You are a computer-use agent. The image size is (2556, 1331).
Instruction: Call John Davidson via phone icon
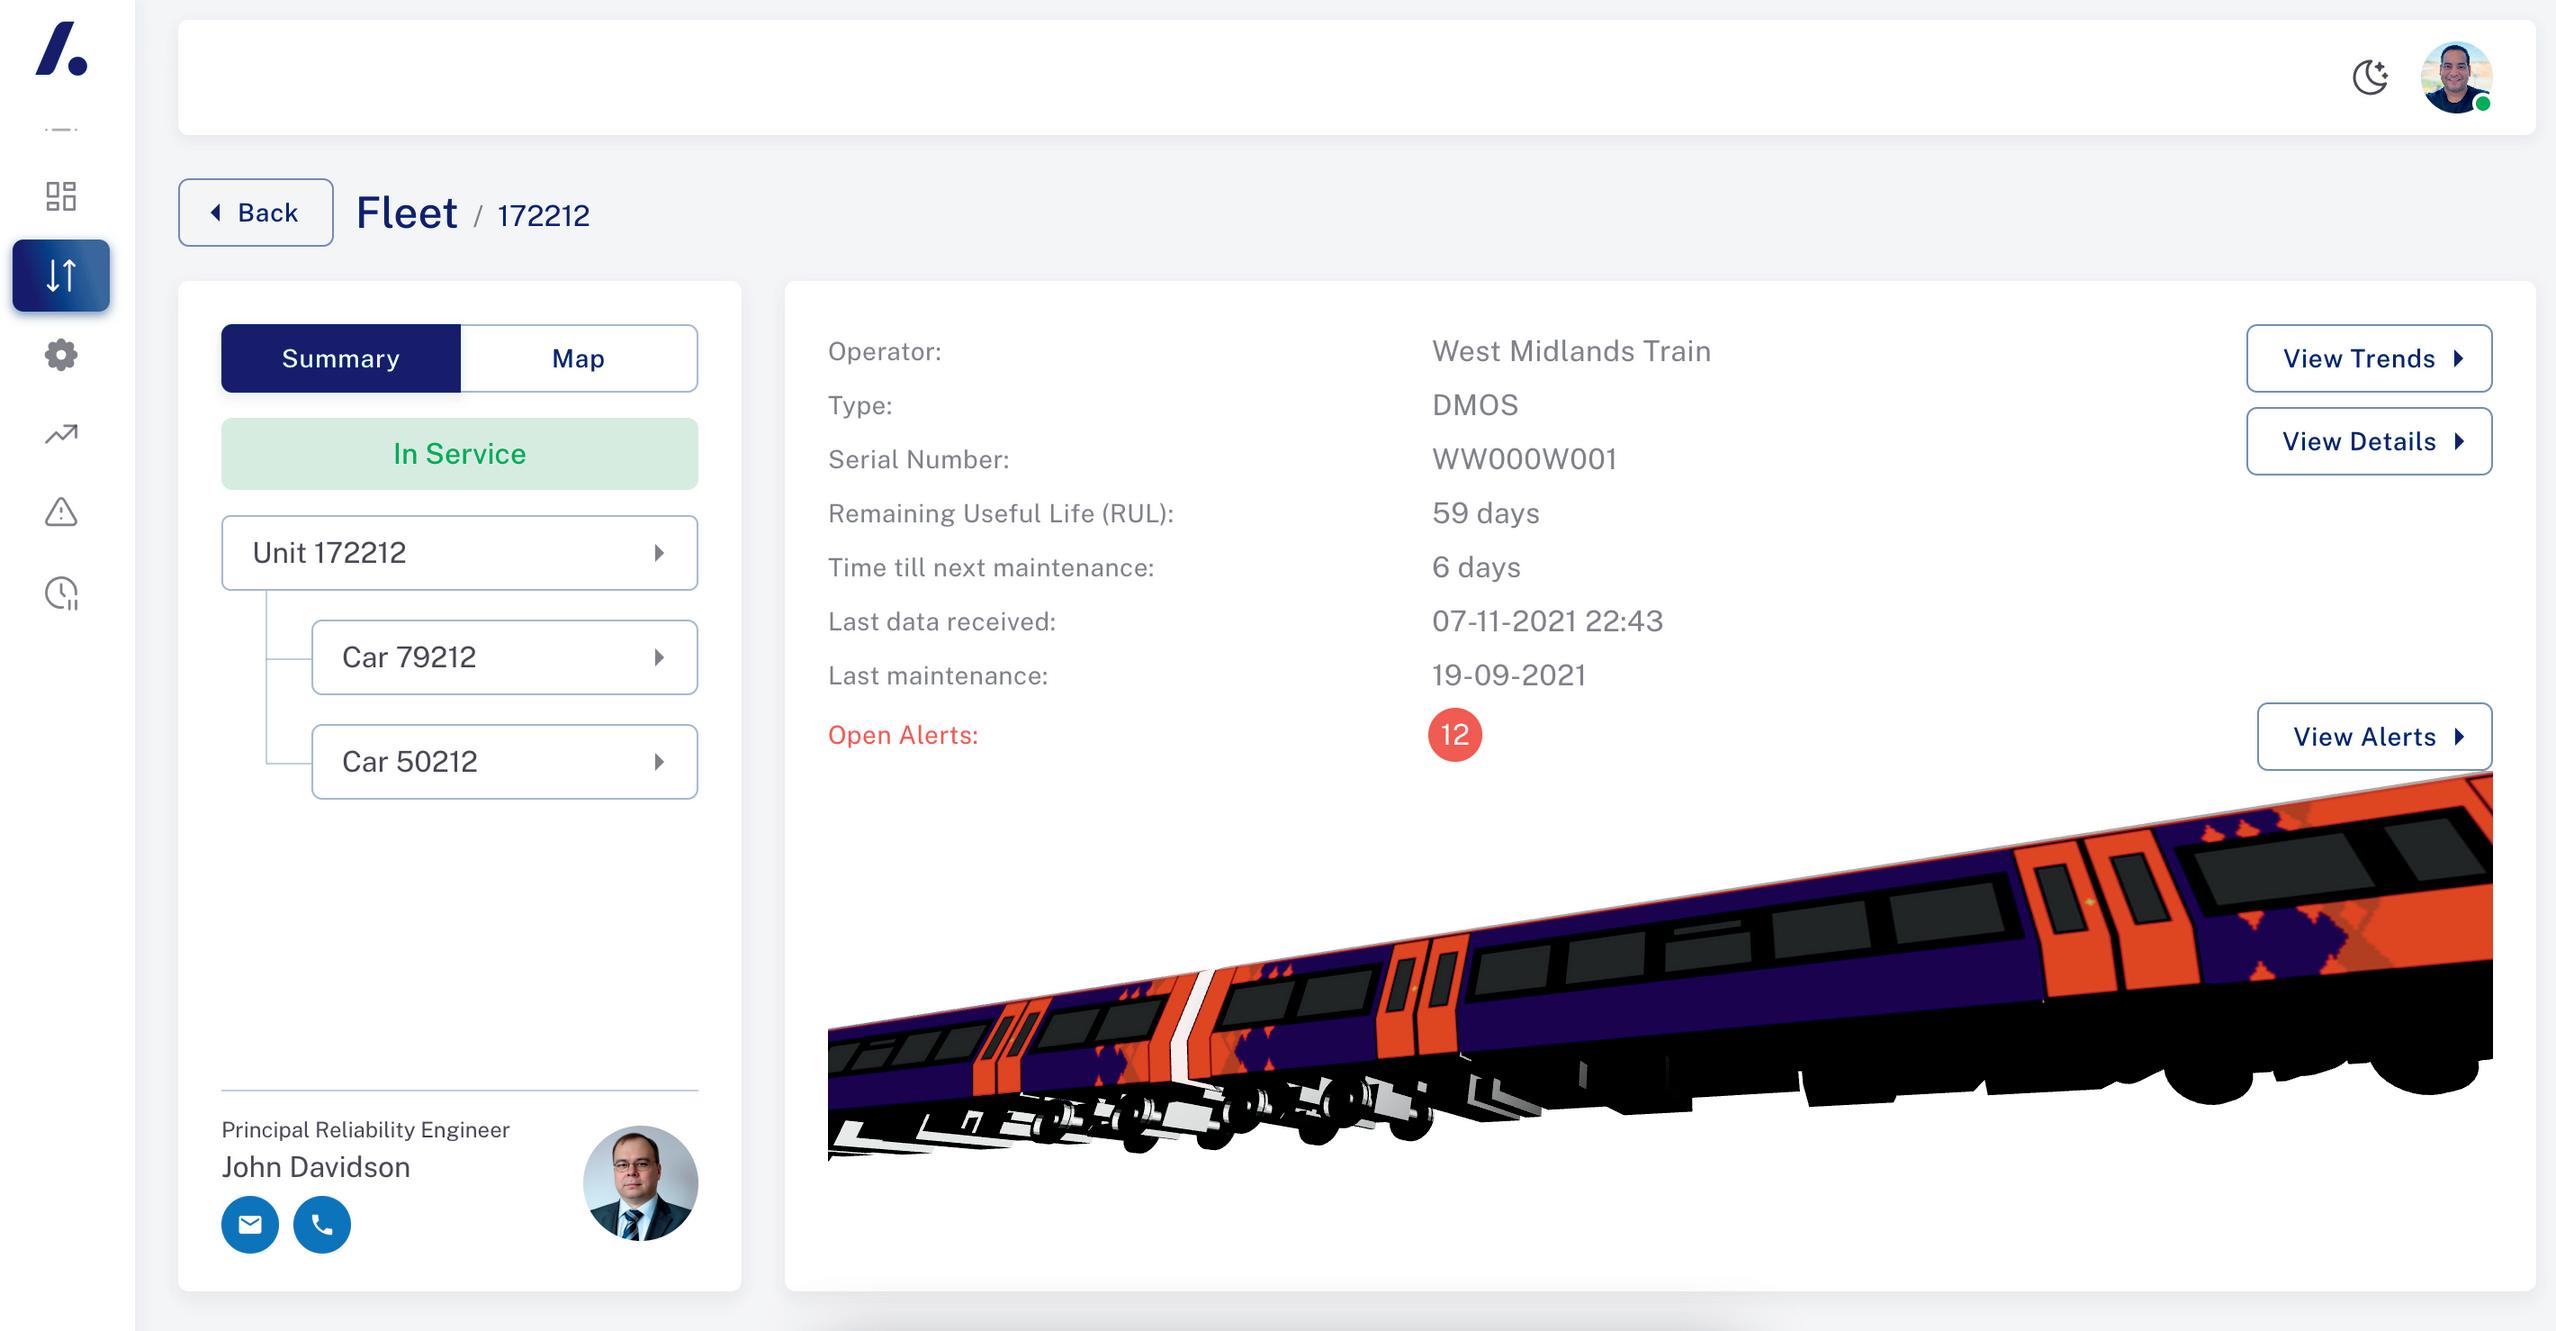tap(322, 1224)
